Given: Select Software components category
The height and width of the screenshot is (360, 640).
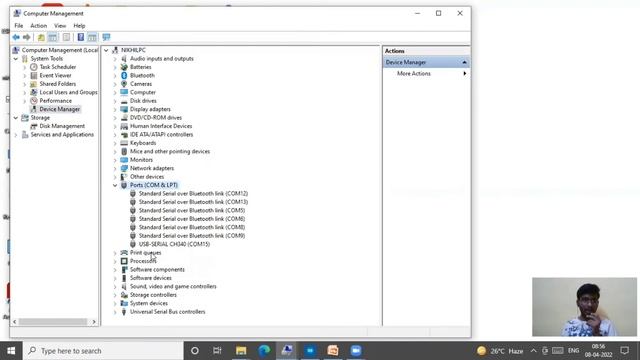Looking at the screenshot, I should click(157, 269).
